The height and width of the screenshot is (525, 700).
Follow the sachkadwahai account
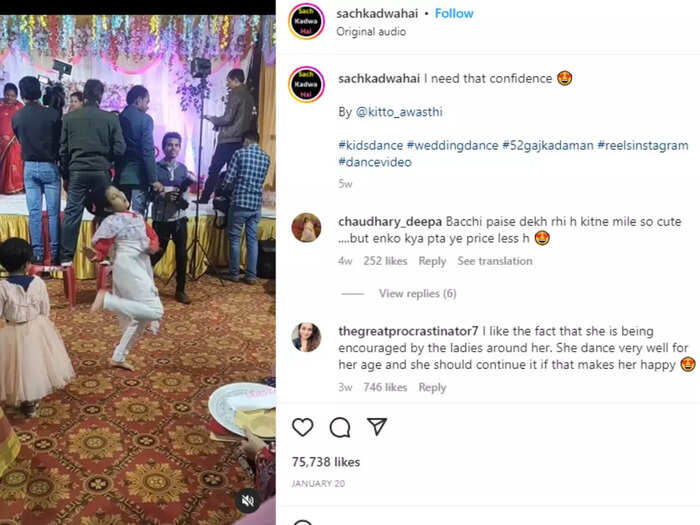pos(454,13)
